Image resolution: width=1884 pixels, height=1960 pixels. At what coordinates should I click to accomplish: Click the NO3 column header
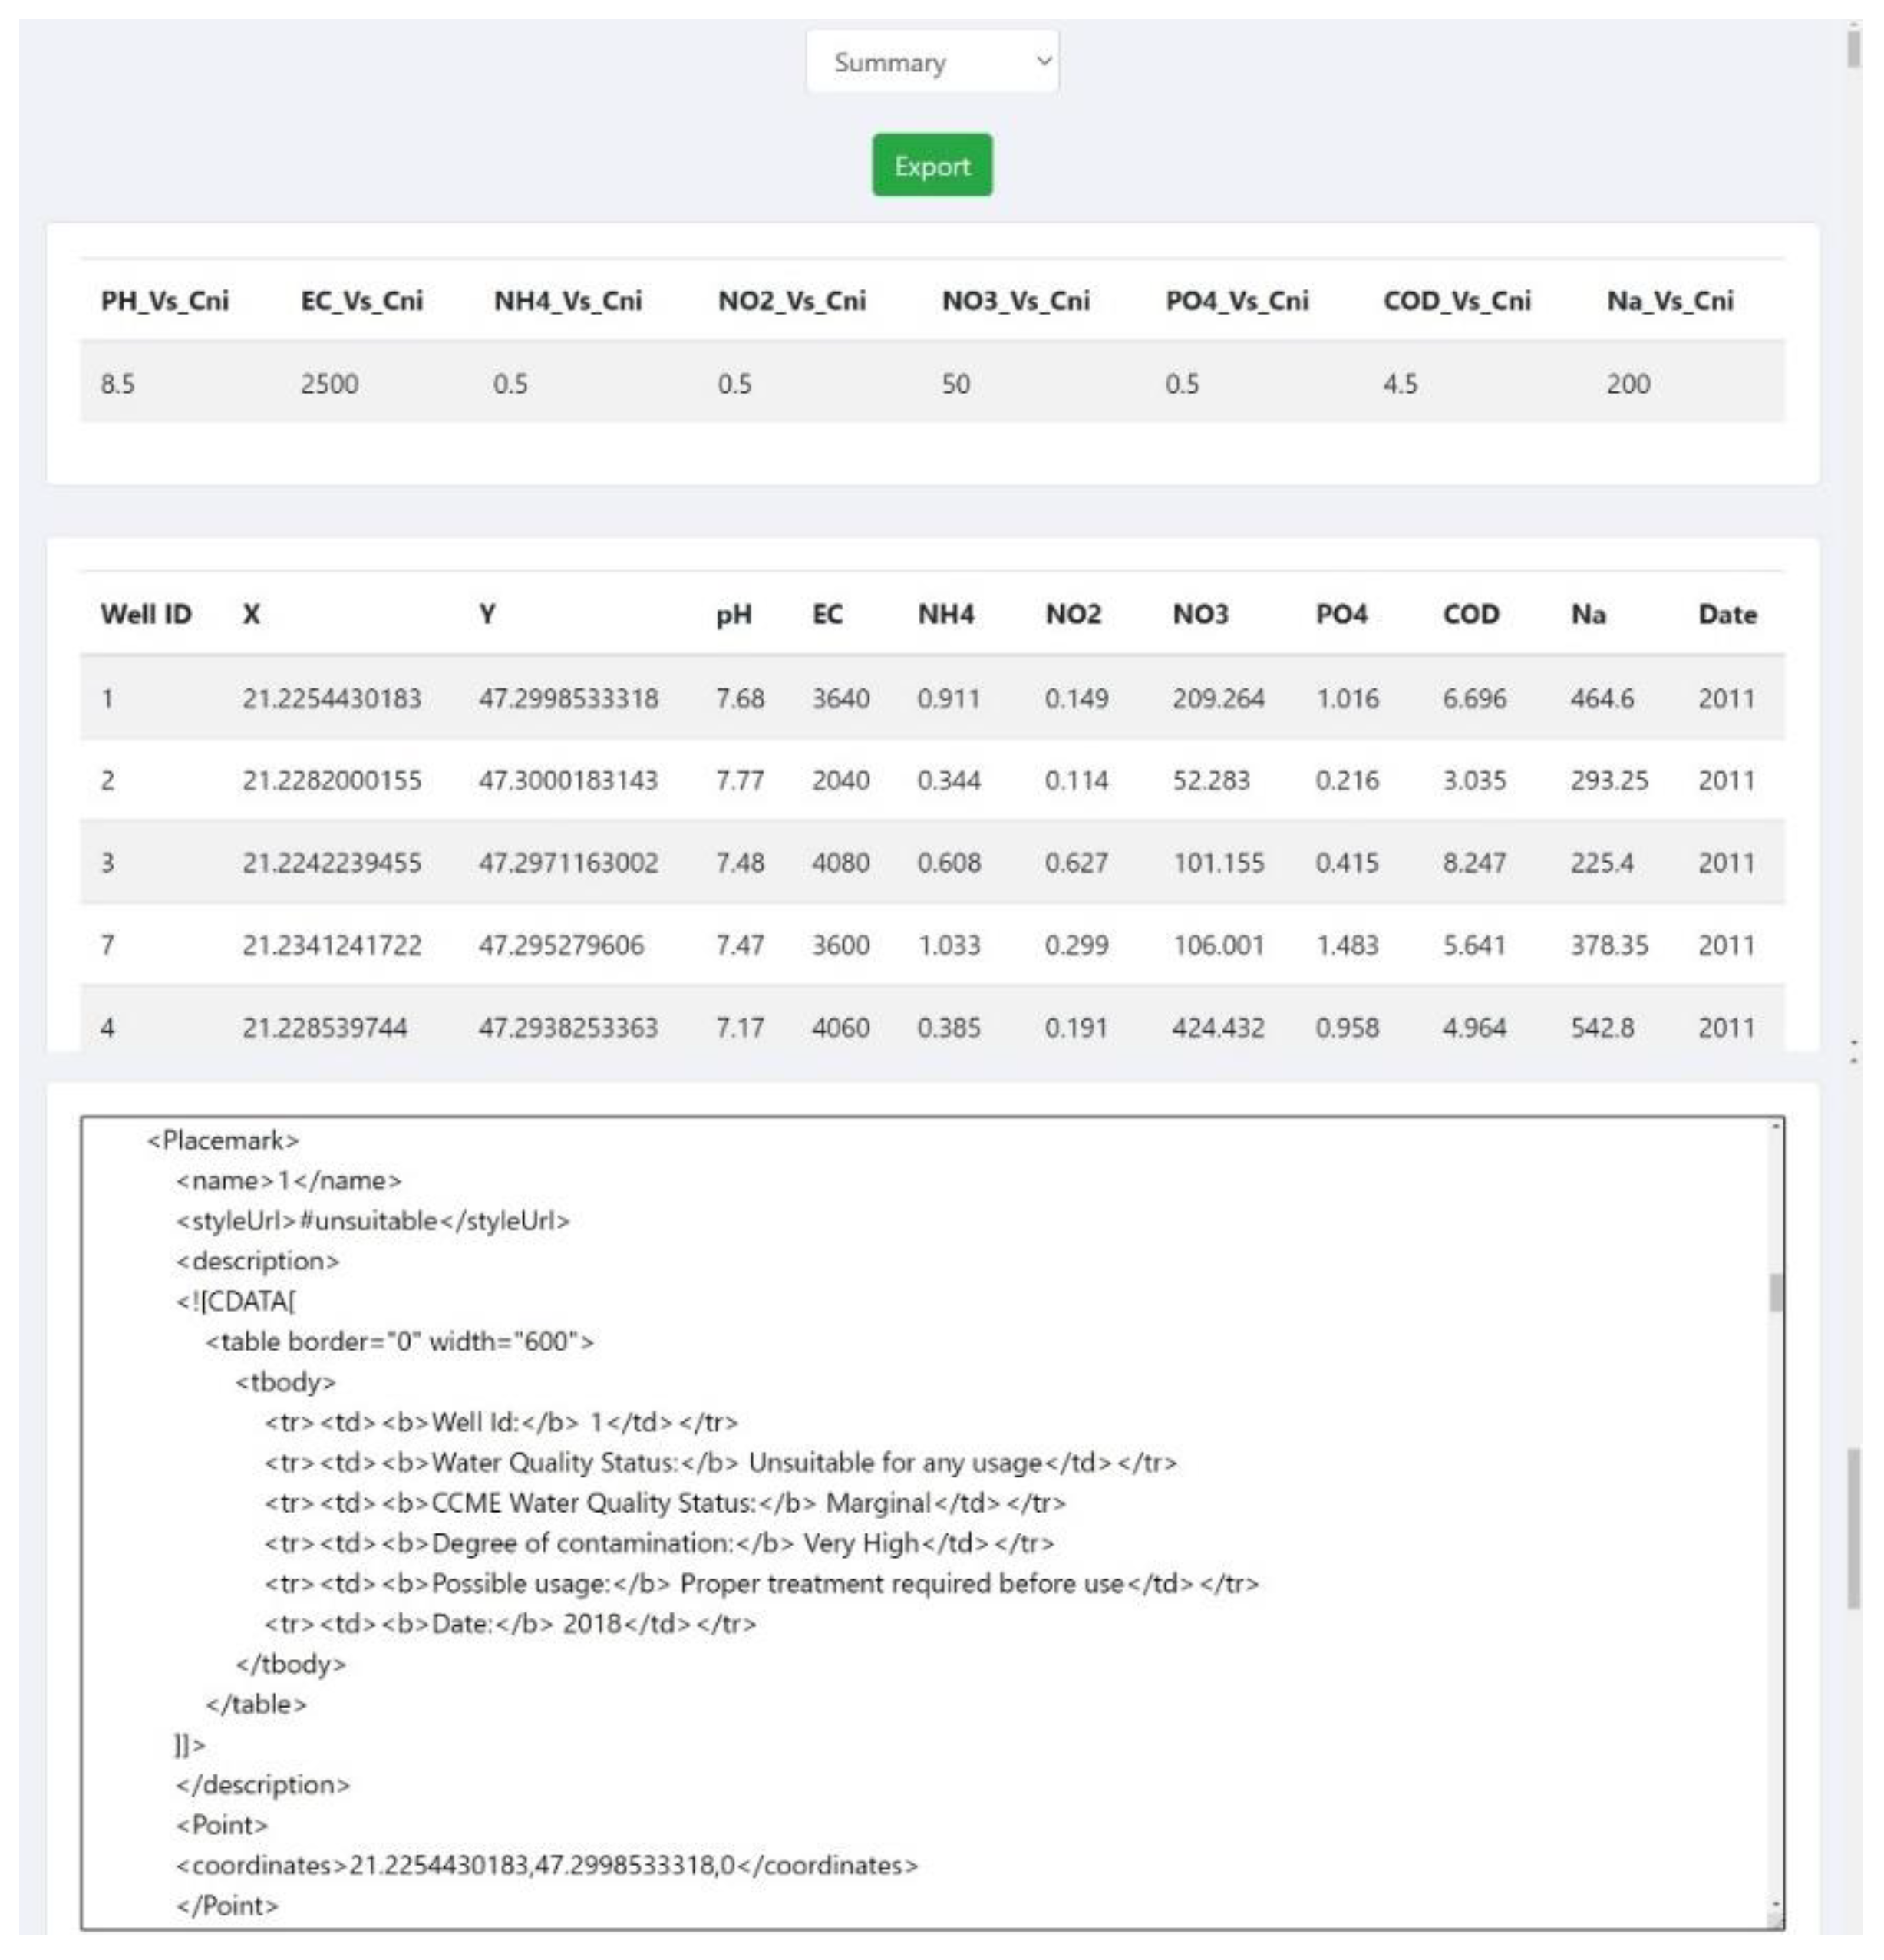[1200, 614]
